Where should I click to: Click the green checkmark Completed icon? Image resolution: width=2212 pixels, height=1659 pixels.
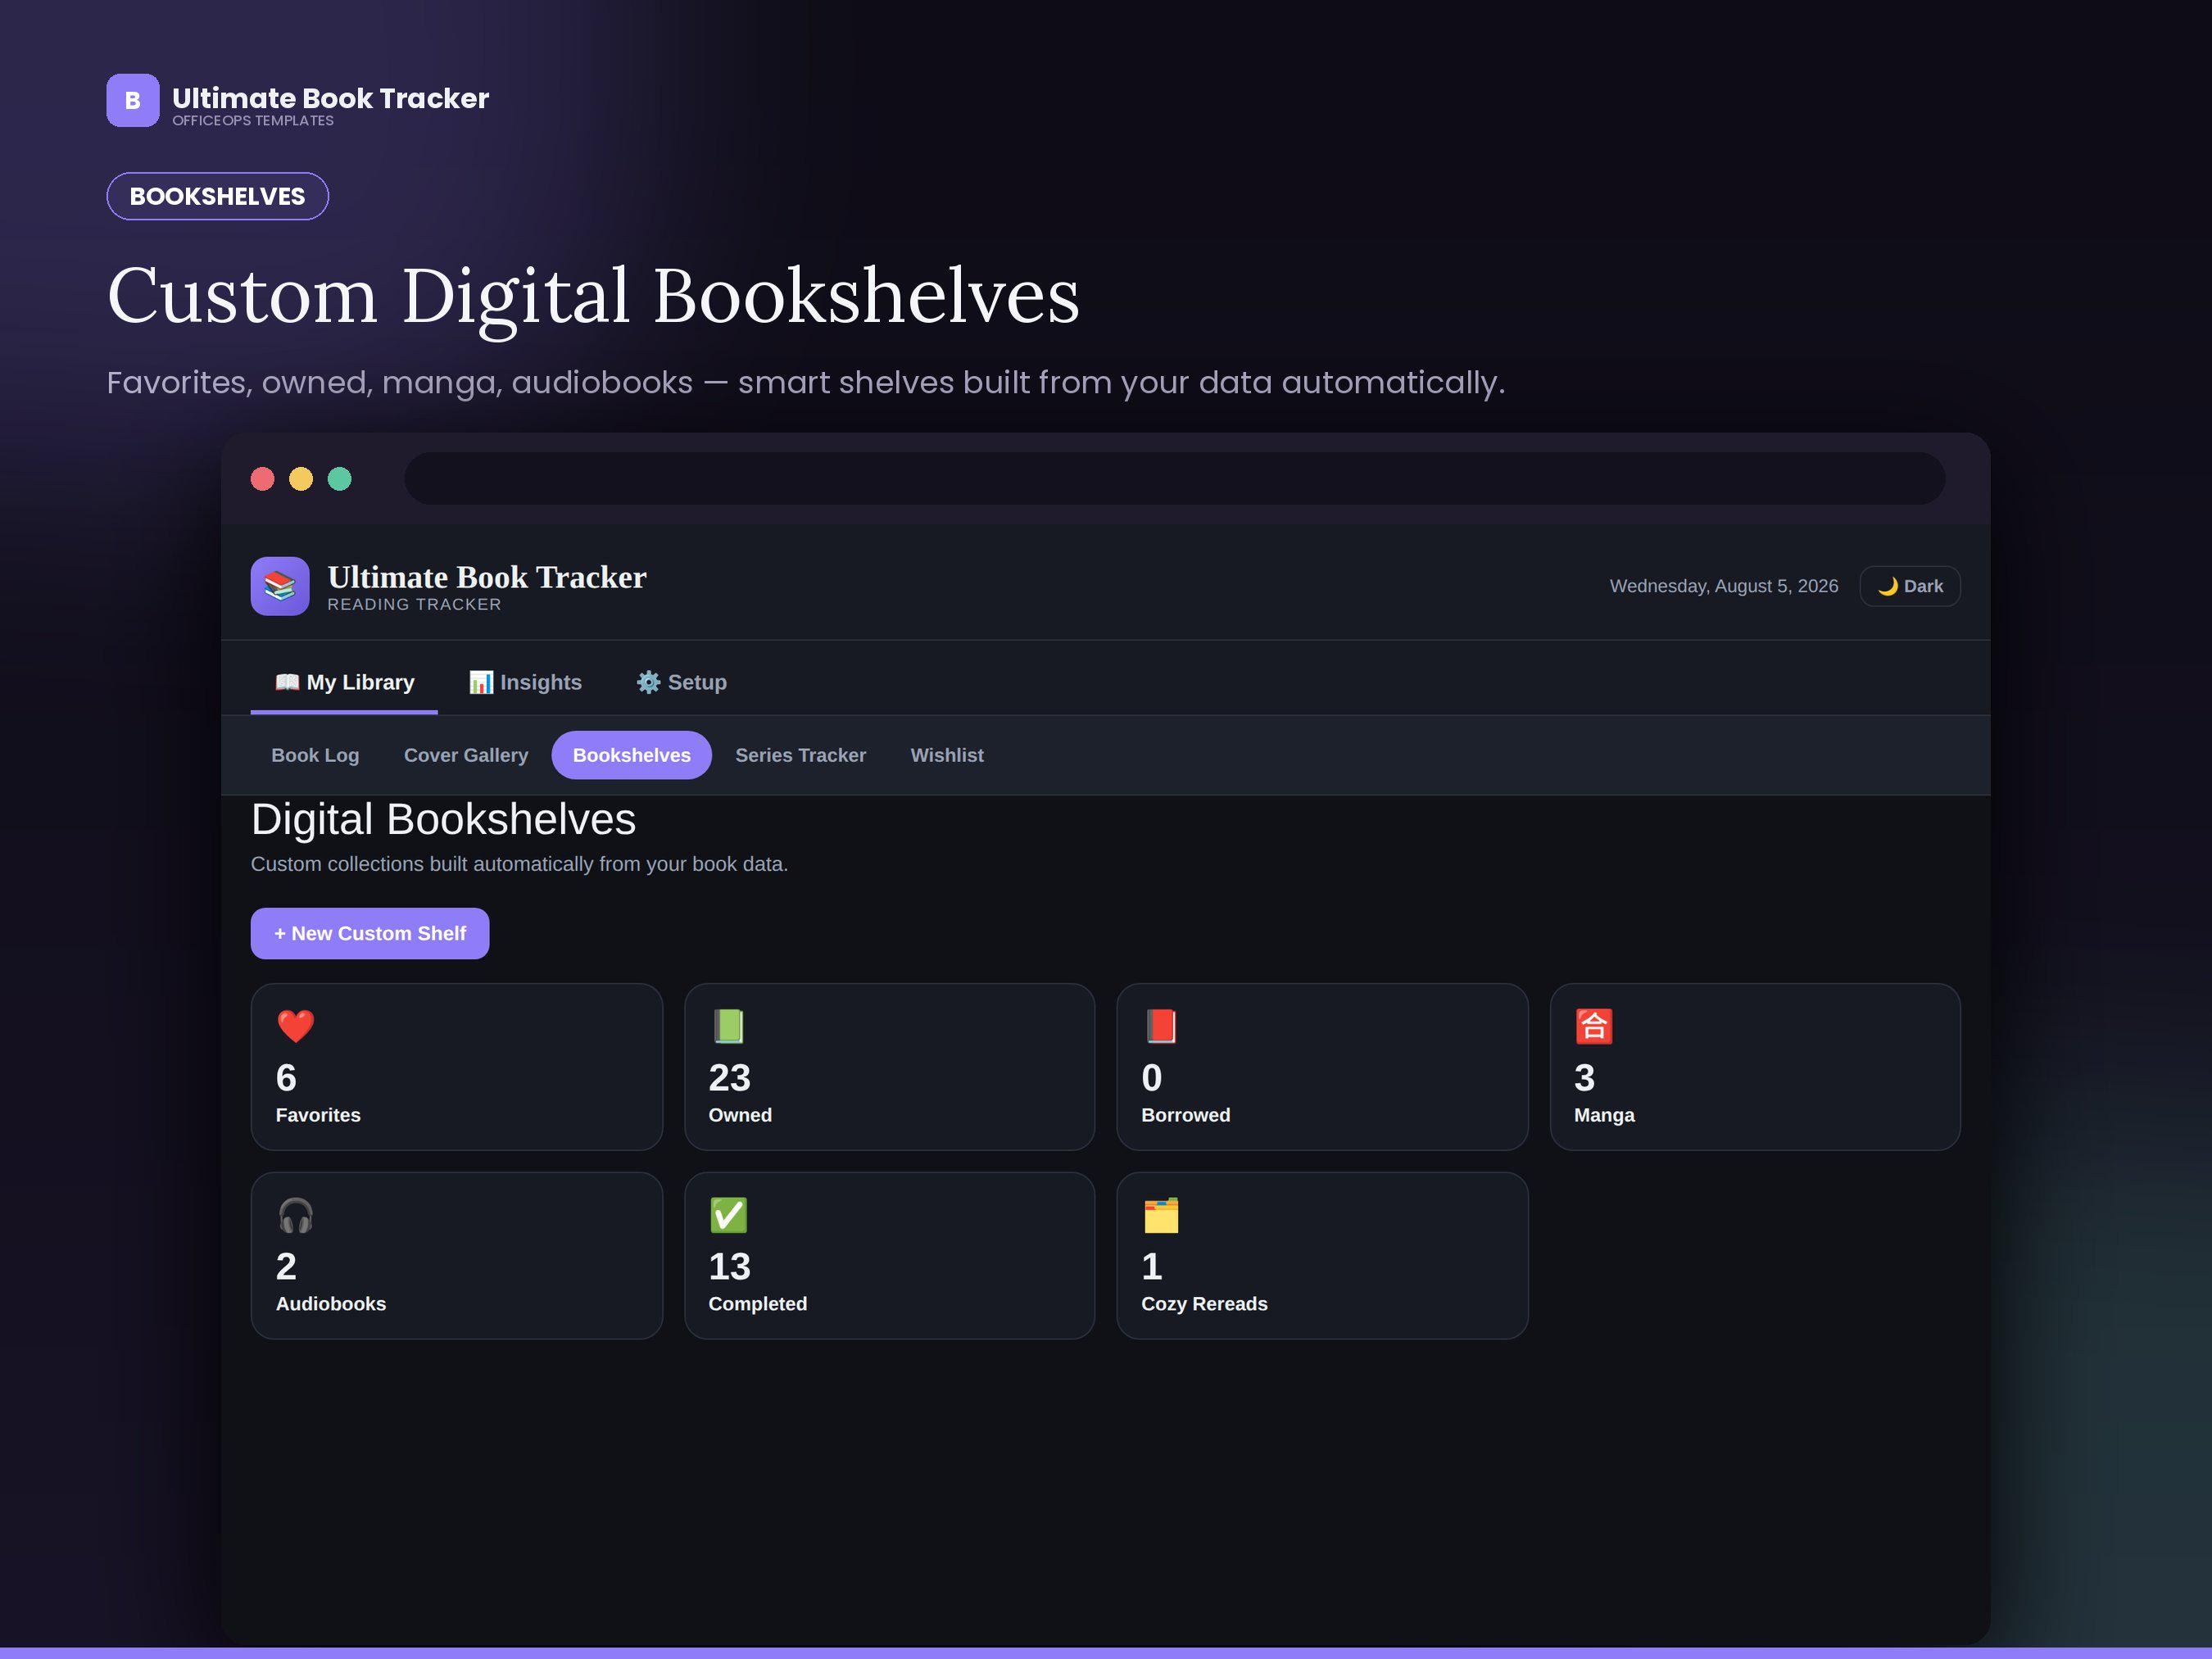729,1215
